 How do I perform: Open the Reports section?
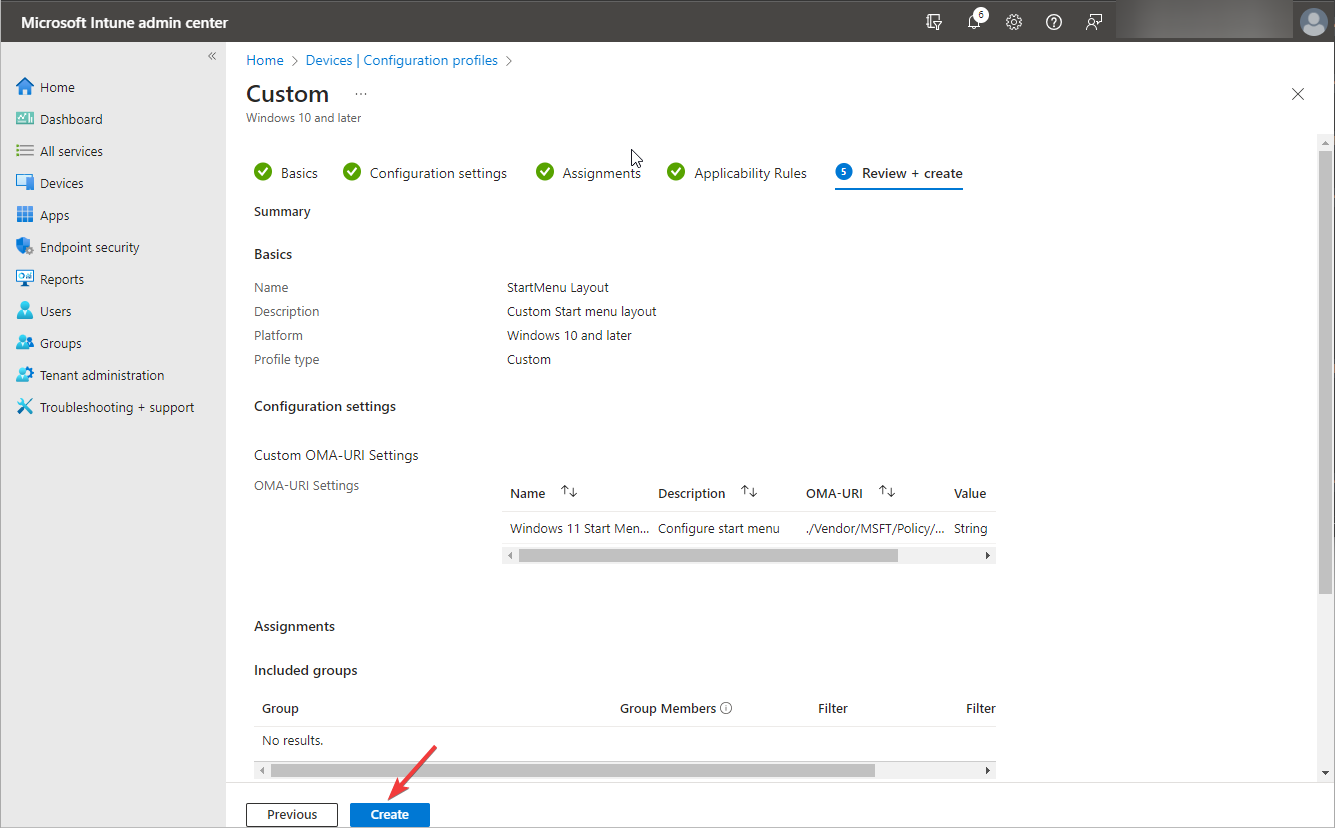click(x=62, y=278)
